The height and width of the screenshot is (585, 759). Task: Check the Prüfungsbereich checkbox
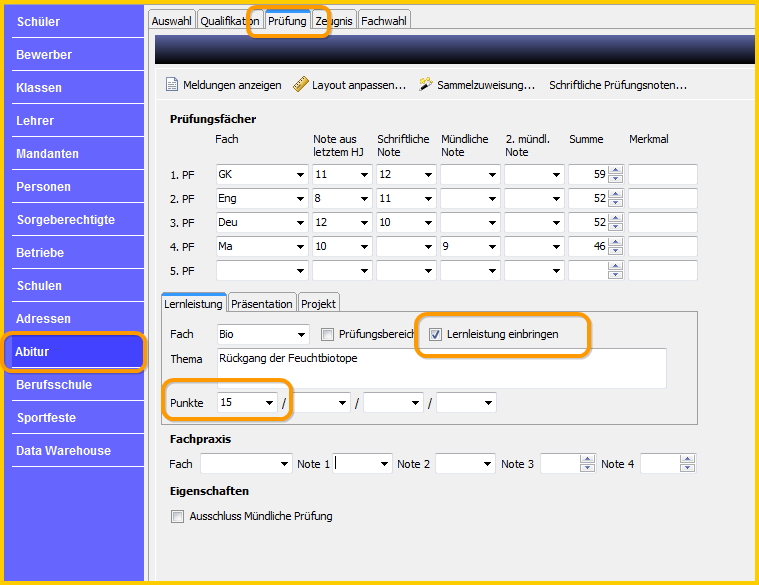(327, 334)
